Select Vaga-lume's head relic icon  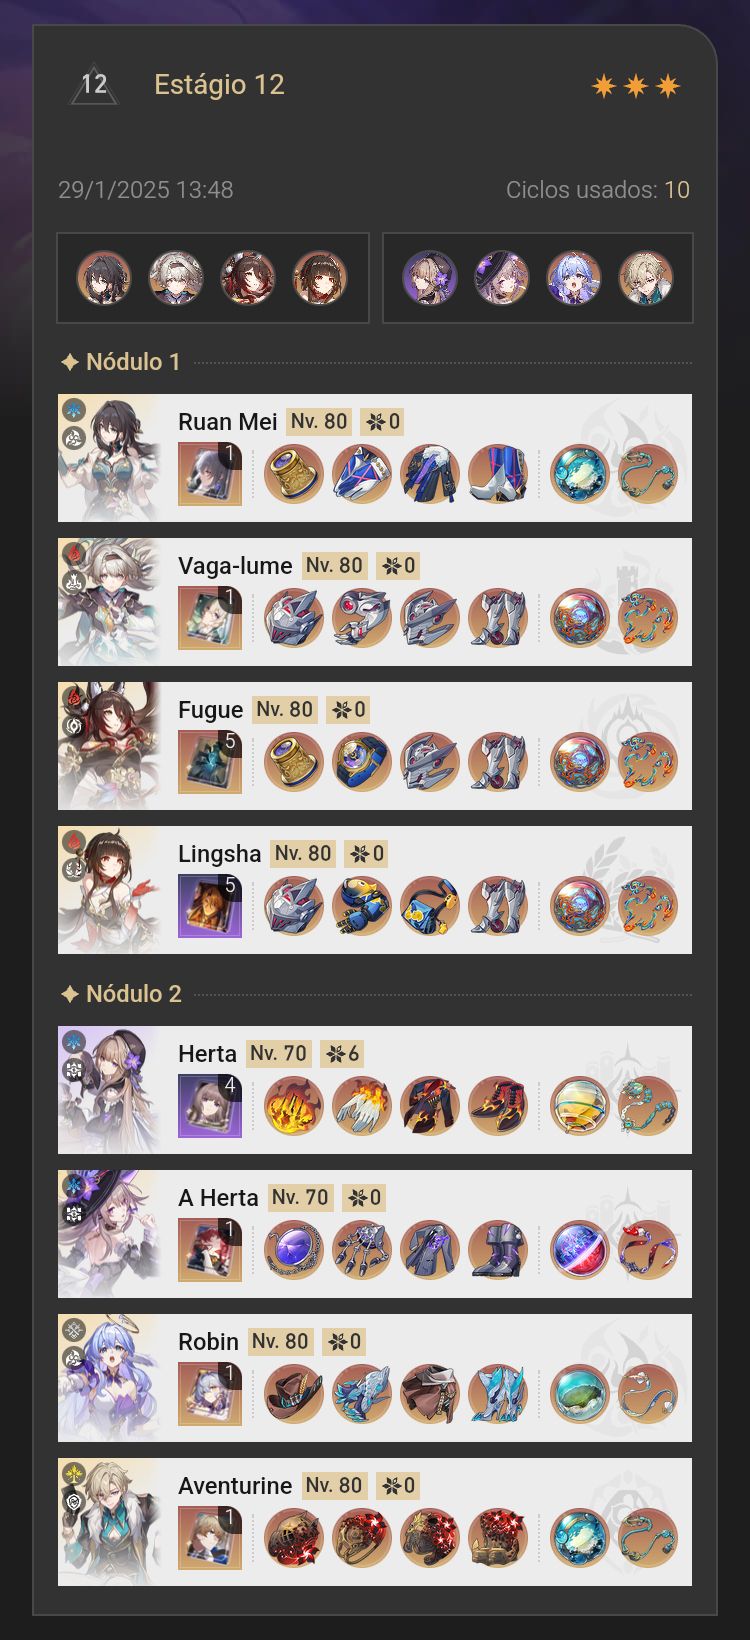tap(294, 618)
